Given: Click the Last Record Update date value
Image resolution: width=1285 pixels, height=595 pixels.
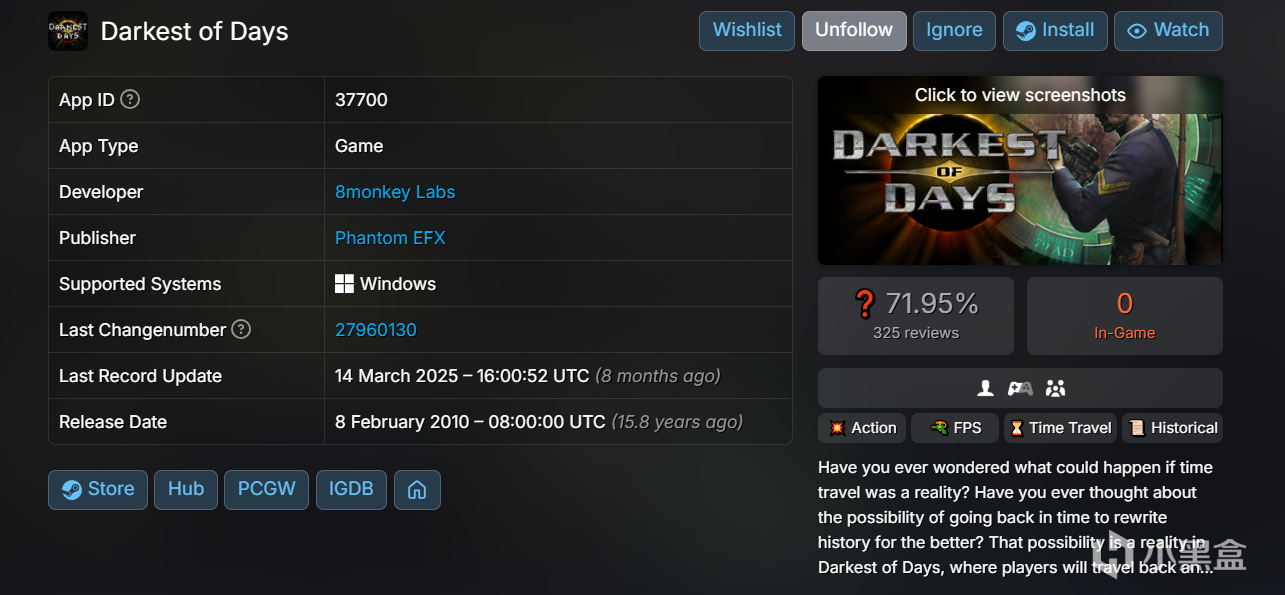Looking at the screenshot, I should [527, 376].
